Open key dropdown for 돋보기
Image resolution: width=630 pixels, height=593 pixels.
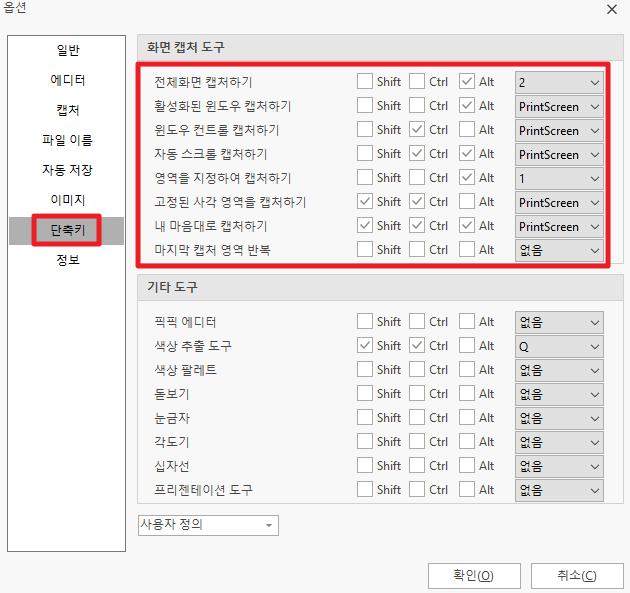click(x=559, y=394)
